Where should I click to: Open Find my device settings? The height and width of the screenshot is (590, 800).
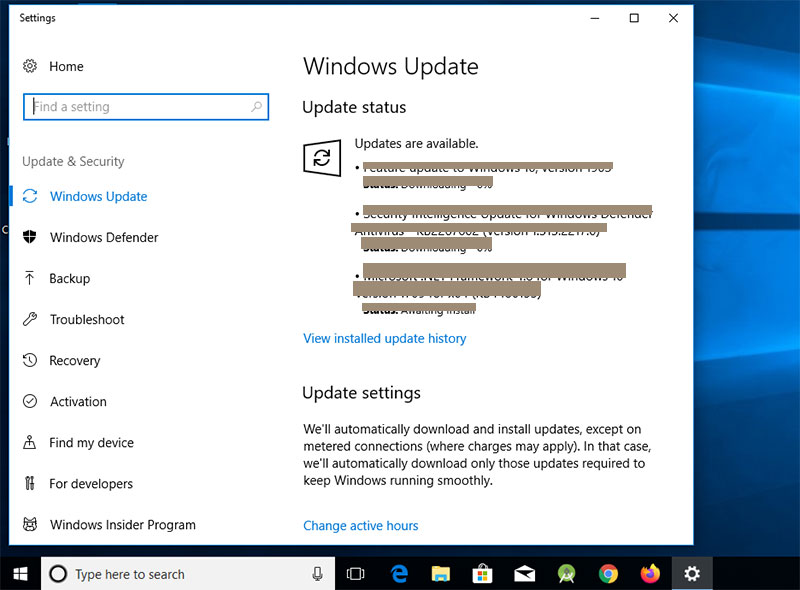tap(91, 442)
